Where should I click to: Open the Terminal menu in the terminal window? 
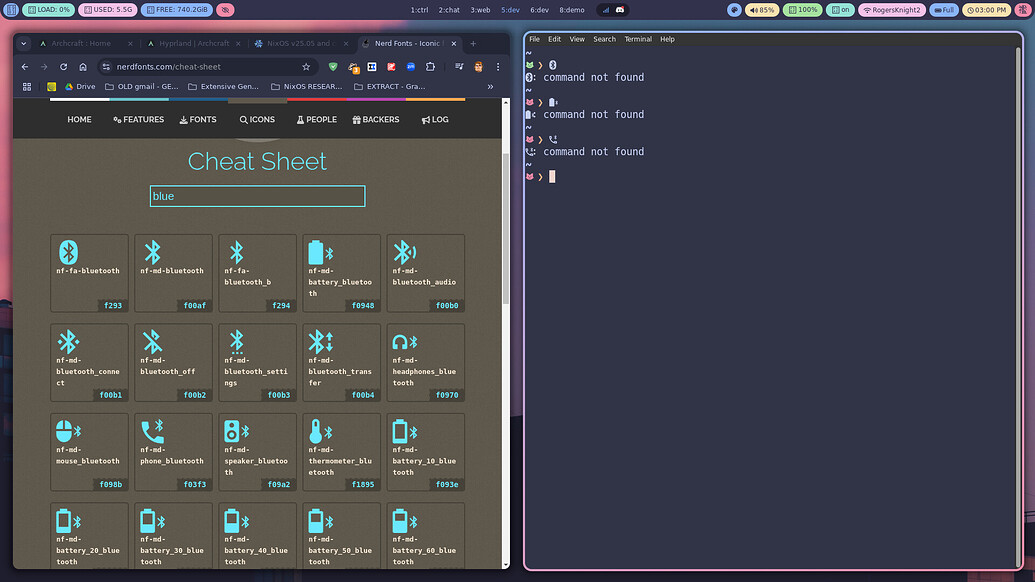click(638, 39)
